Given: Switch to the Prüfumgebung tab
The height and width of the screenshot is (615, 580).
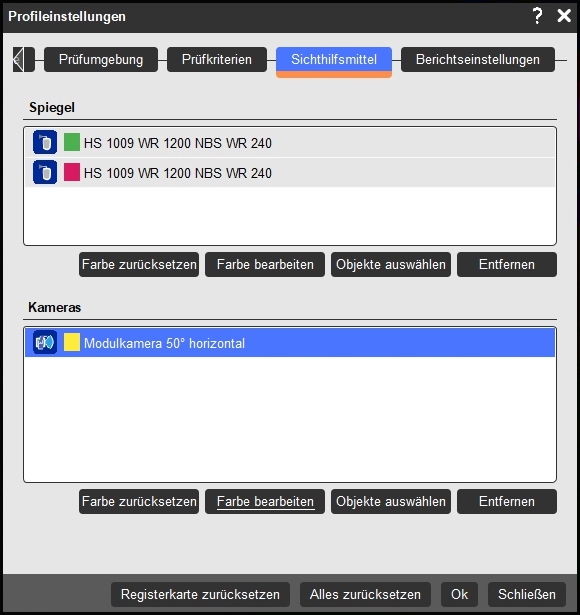Looking at the screenshot, I should pyautogui.click(x=101, y=60).
